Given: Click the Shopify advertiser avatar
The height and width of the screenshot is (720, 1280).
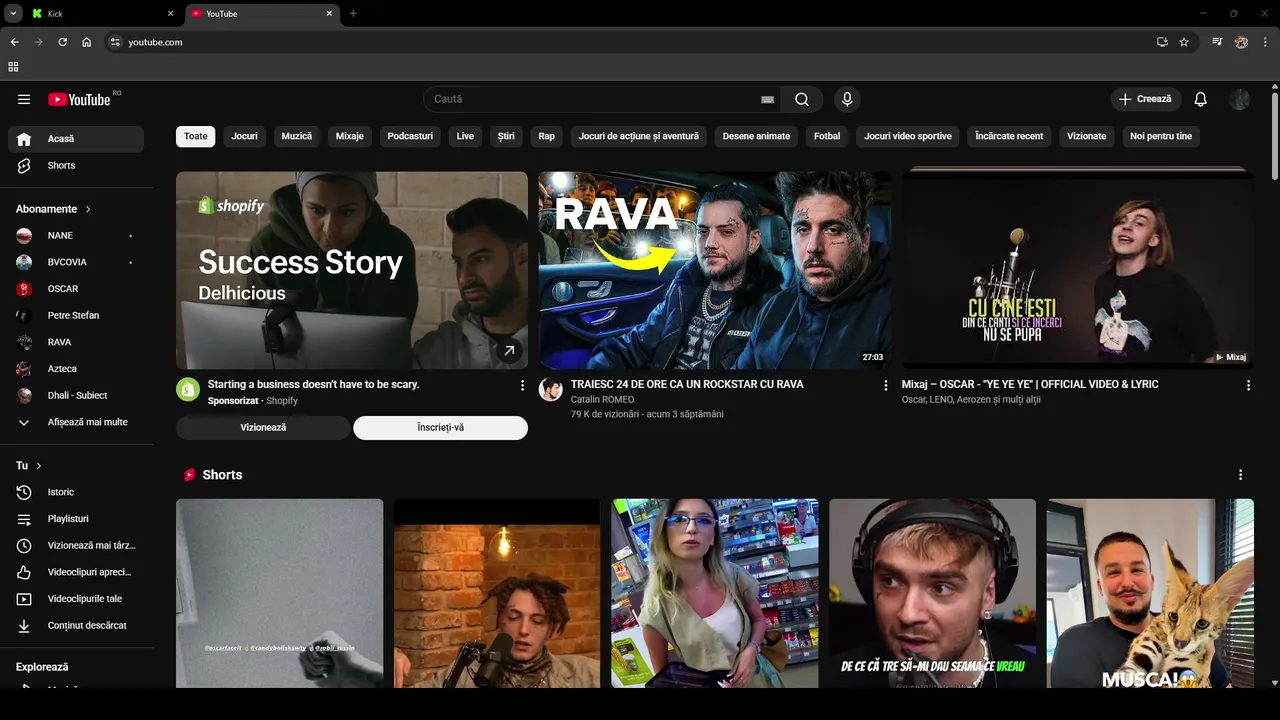Looking at the screenshot, I should click(x=188, y=389).
